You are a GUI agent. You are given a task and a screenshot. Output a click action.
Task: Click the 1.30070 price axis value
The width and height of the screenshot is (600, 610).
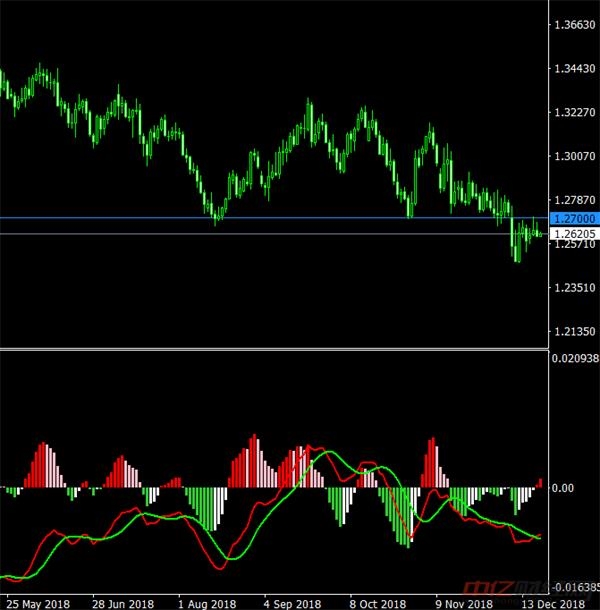click(575, 156)
